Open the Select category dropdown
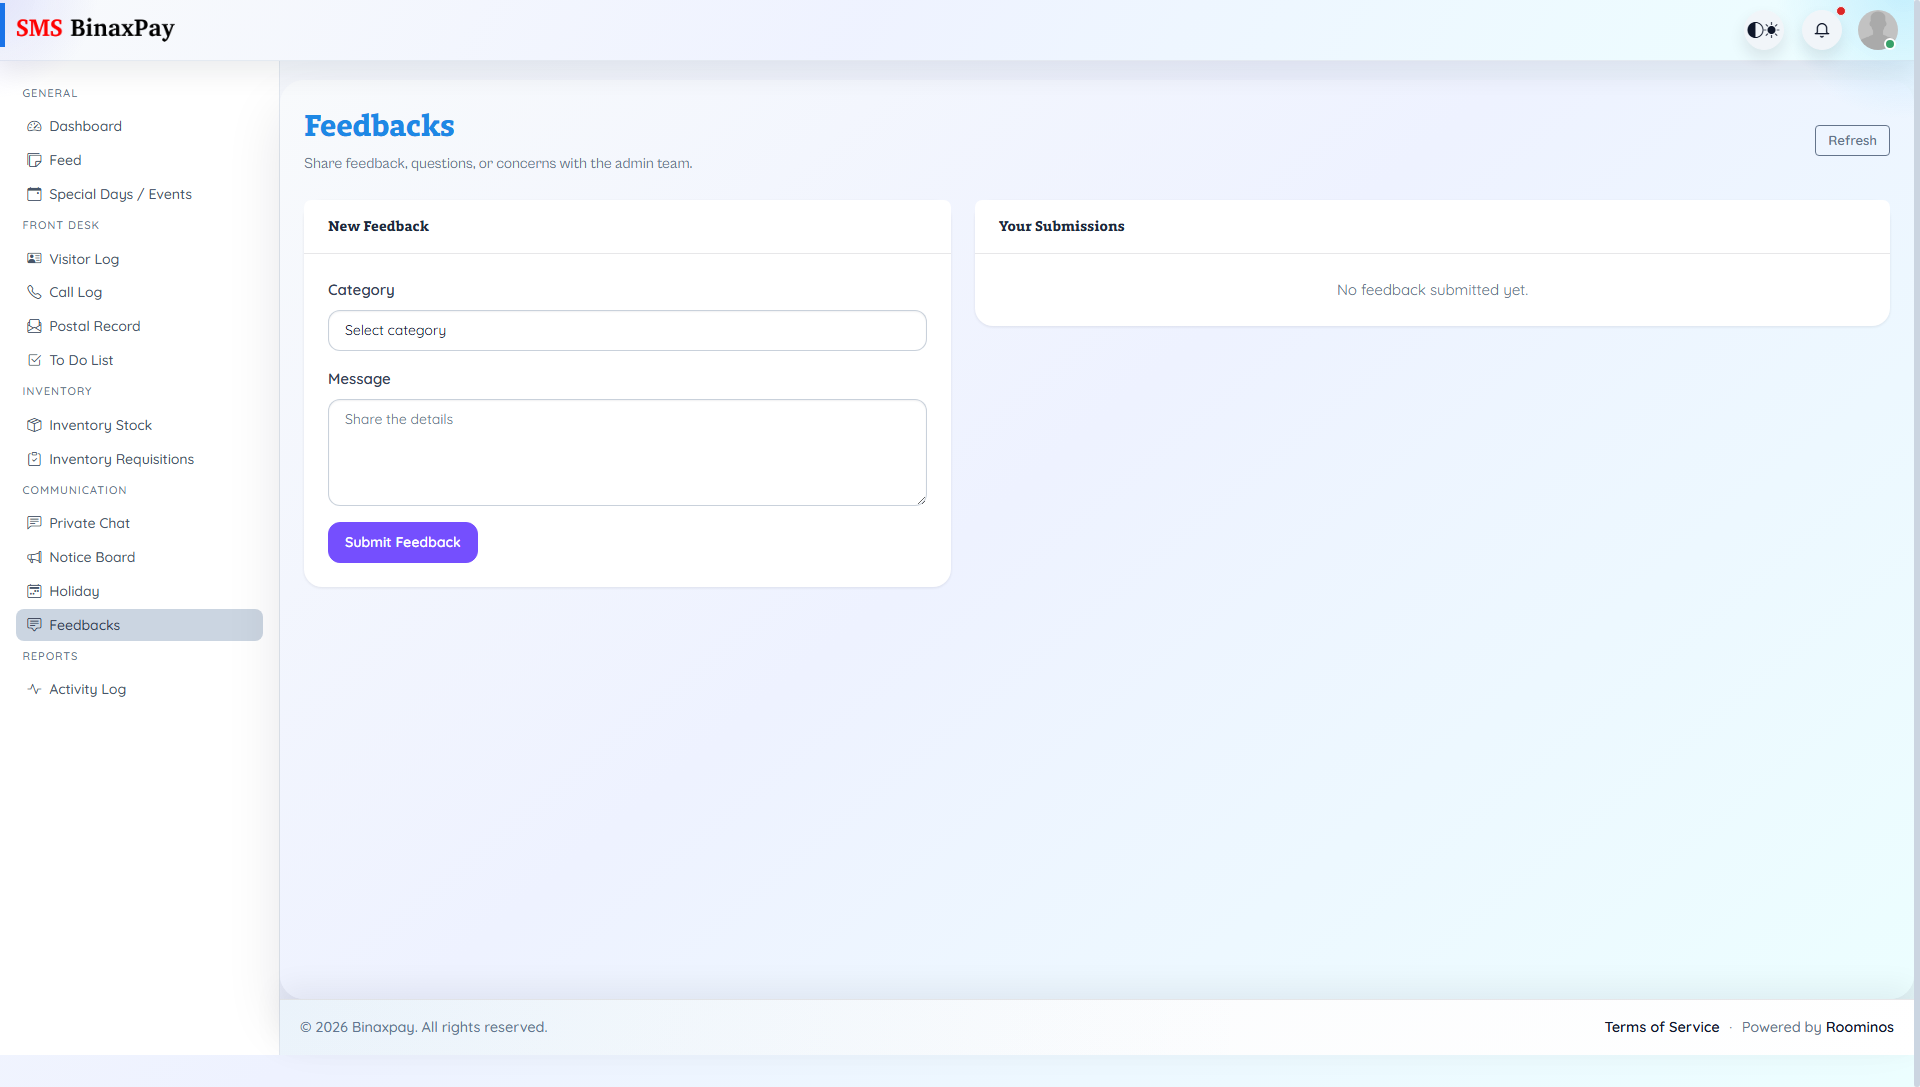 (x=627, y=330)
